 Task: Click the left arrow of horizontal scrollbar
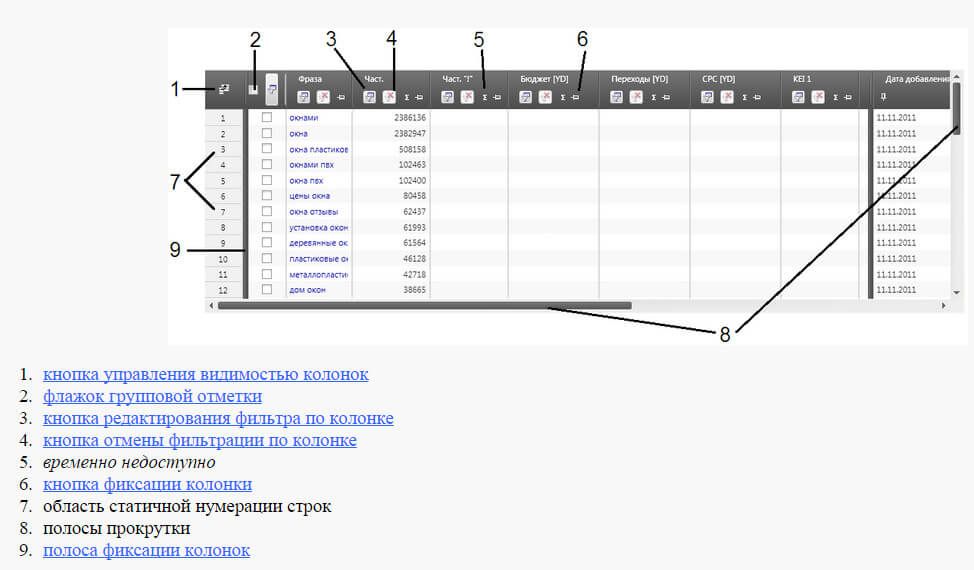pos(211,305)
